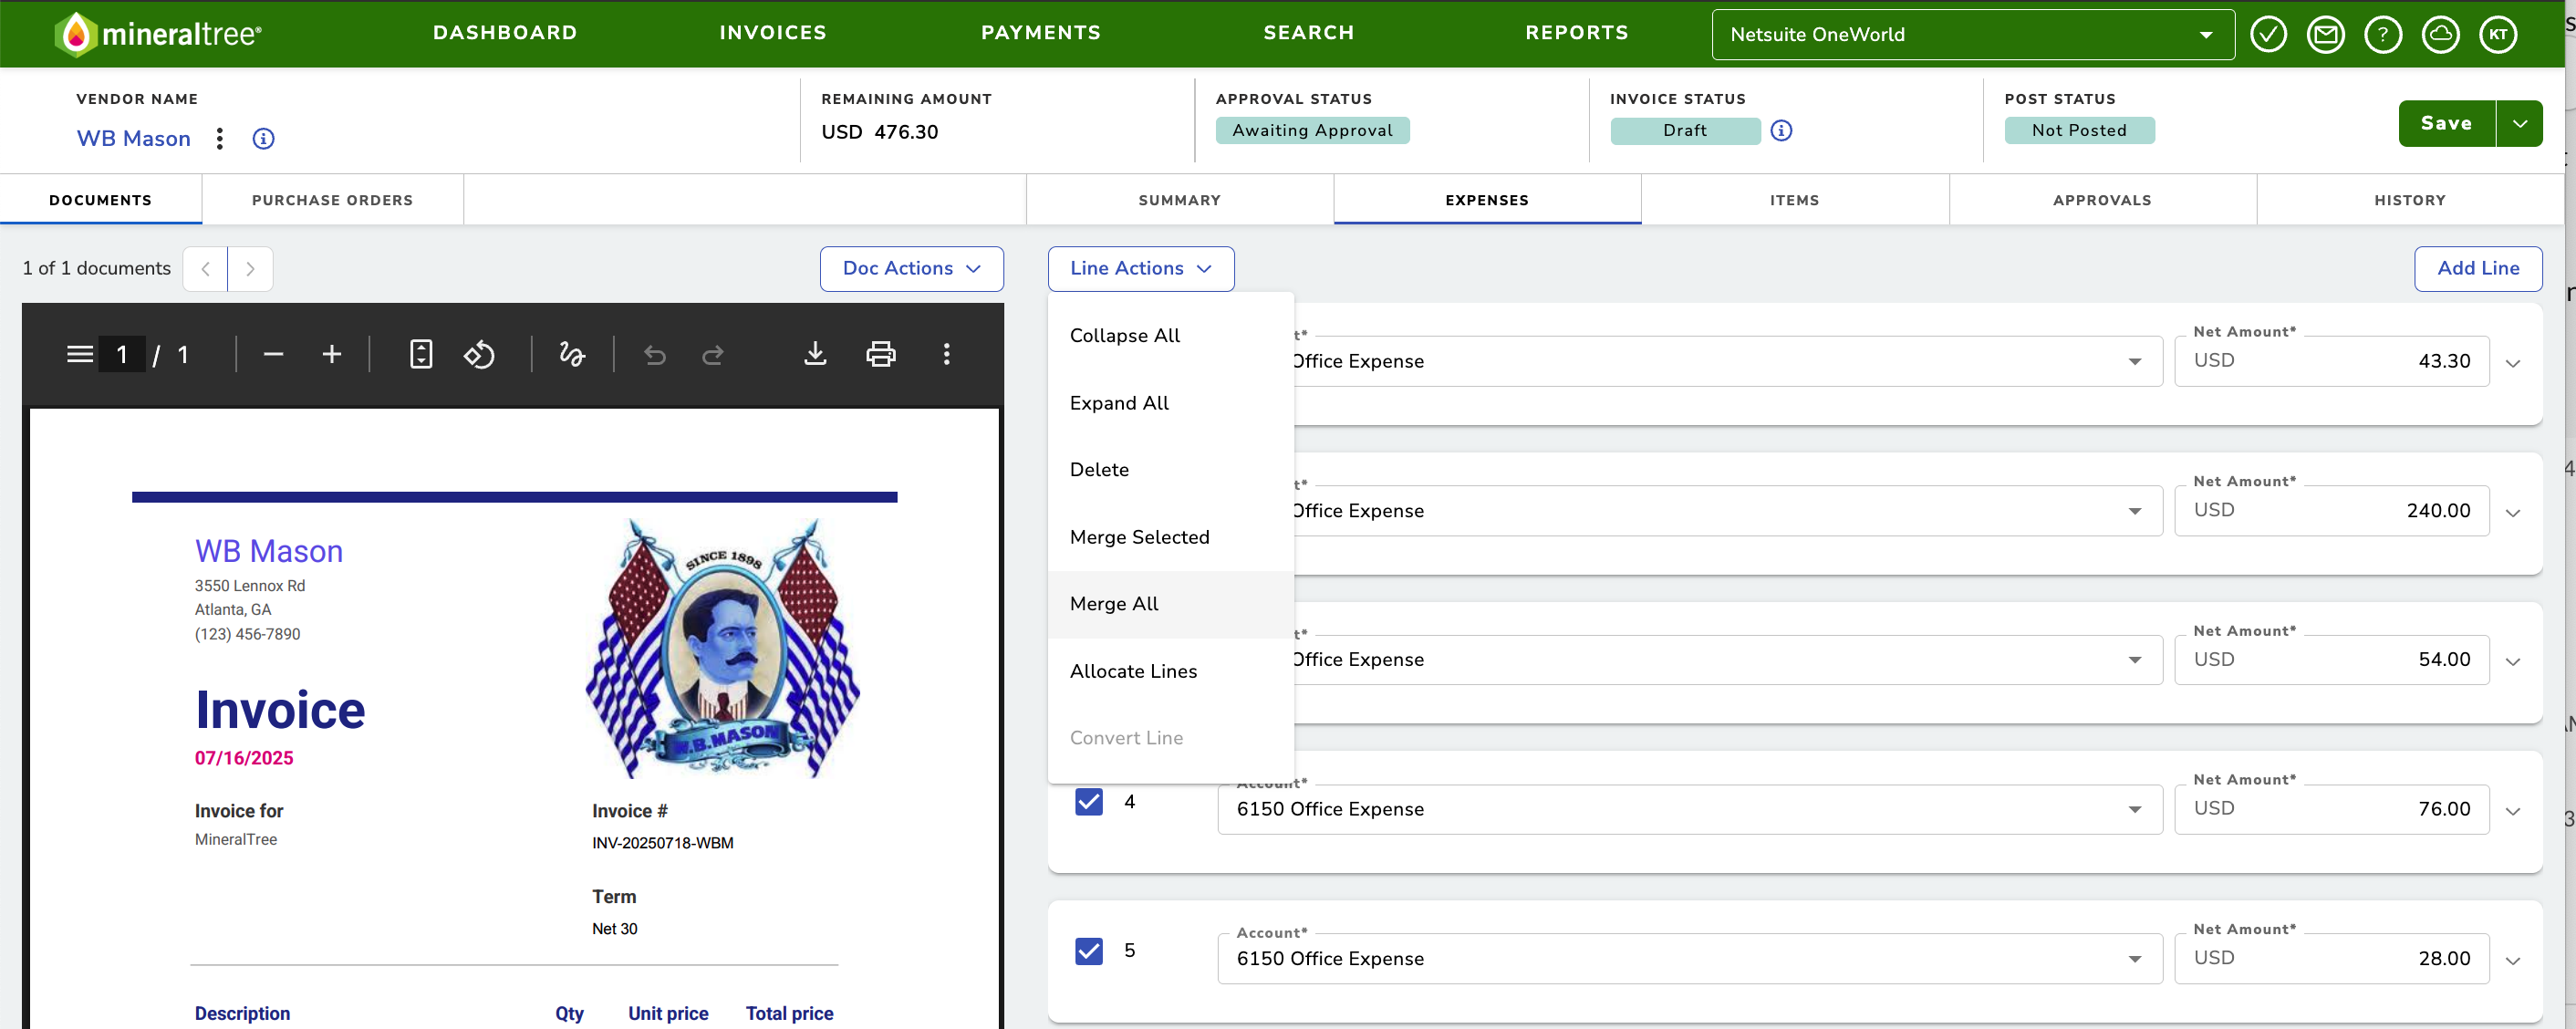Viewport: 2576px width, 1029px height.
Task: Click the fit to page icon
Action: click(x=421, y=354)
